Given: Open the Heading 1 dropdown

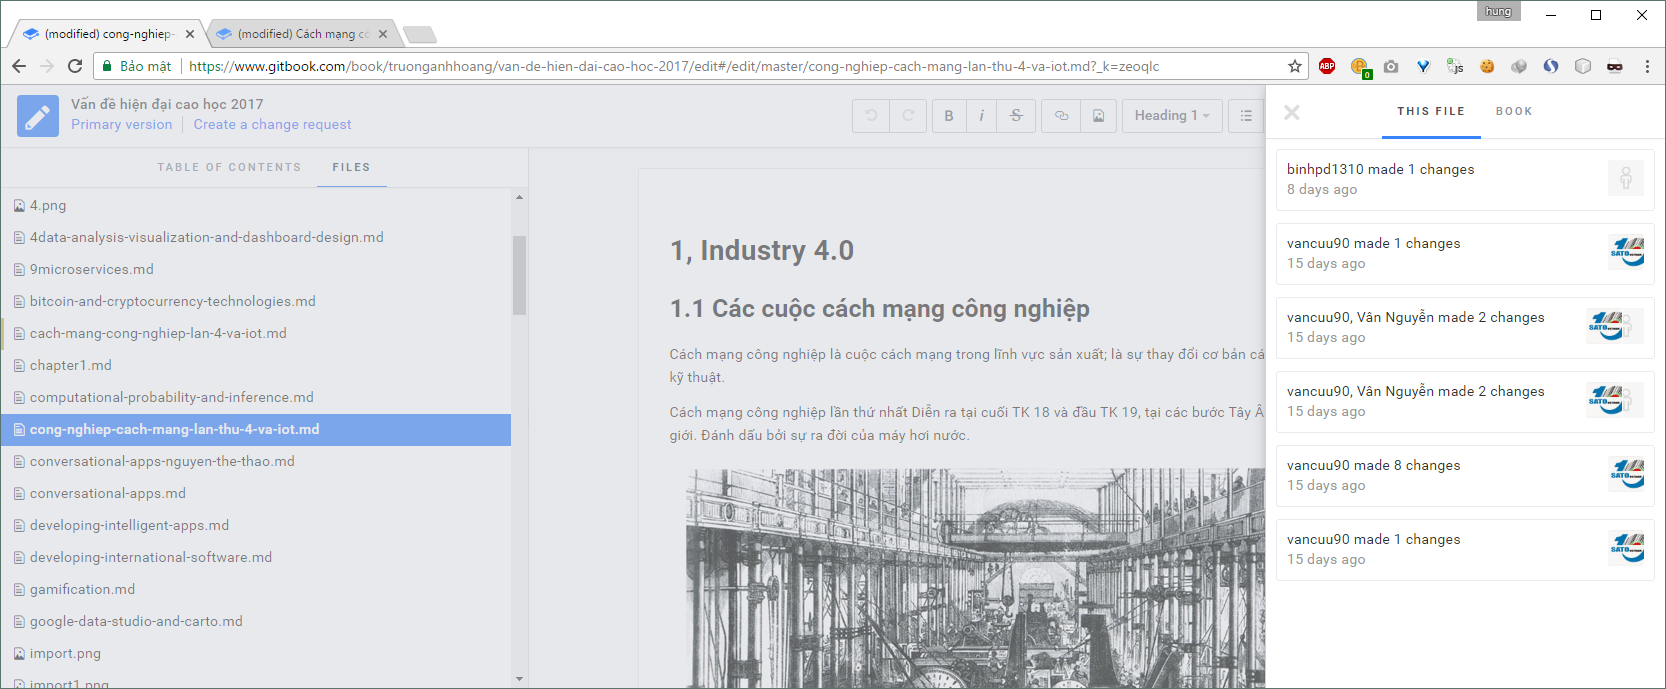Looking at the screenshot, I should [1171, 116].
